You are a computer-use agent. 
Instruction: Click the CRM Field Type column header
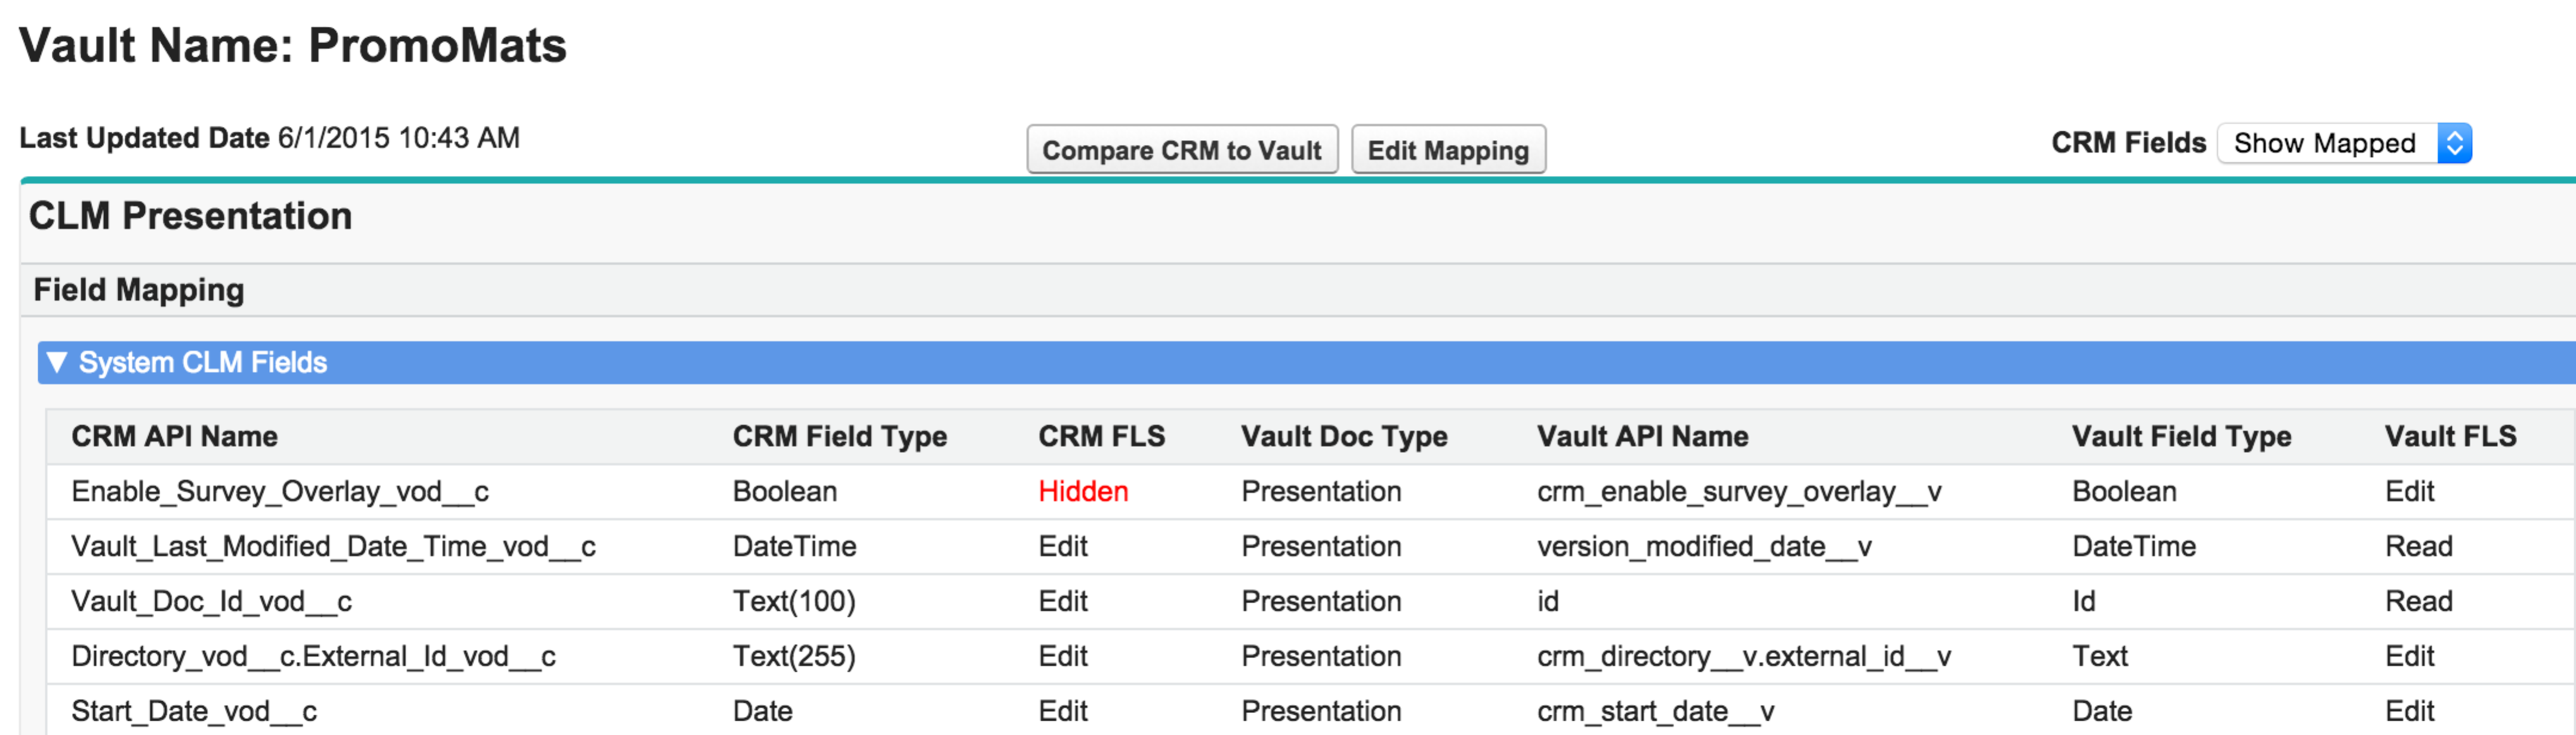pos(839,436)
